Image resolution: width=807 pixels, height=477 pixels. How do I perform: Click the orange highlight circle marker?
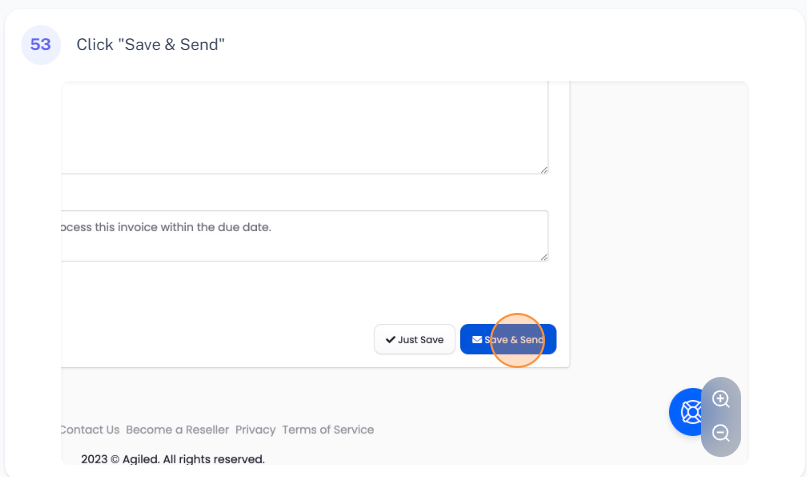point(518,340)
